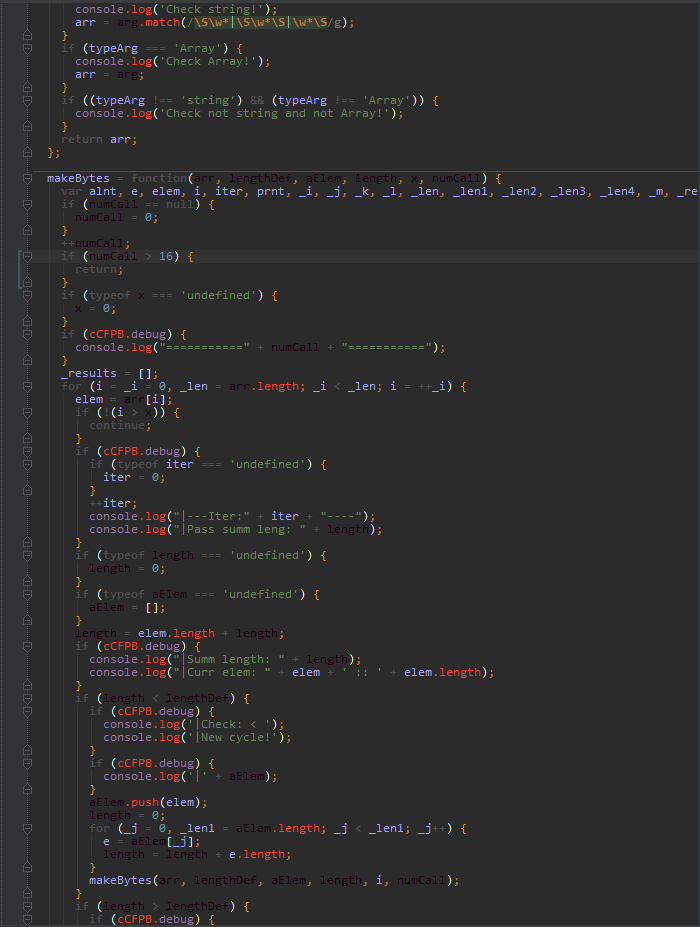Click the 'continue;' statement
Screen dimensions: 700x927
(x=120, y=425)
